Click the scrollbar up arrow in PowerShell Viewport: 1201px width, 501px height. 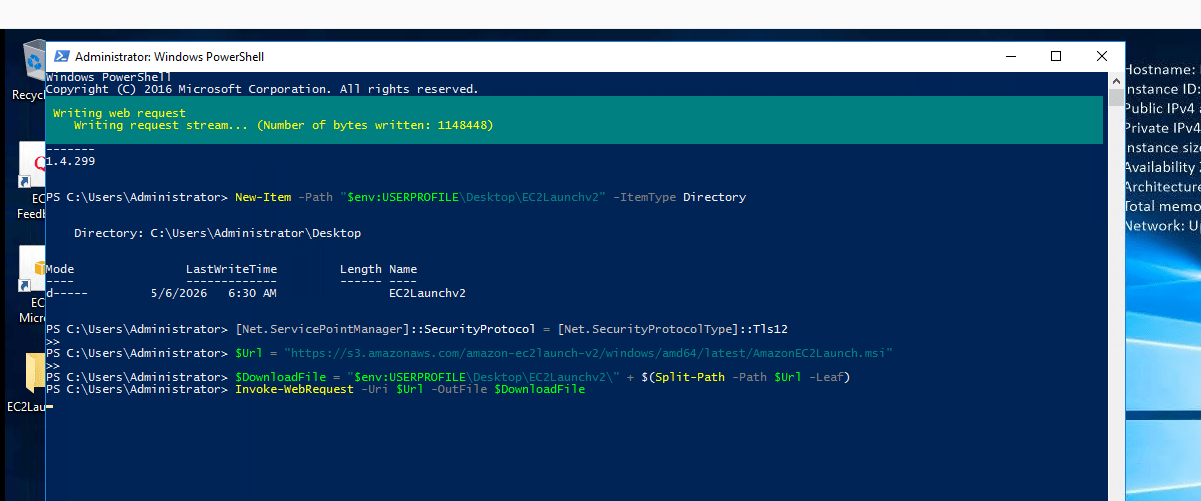1115,80
